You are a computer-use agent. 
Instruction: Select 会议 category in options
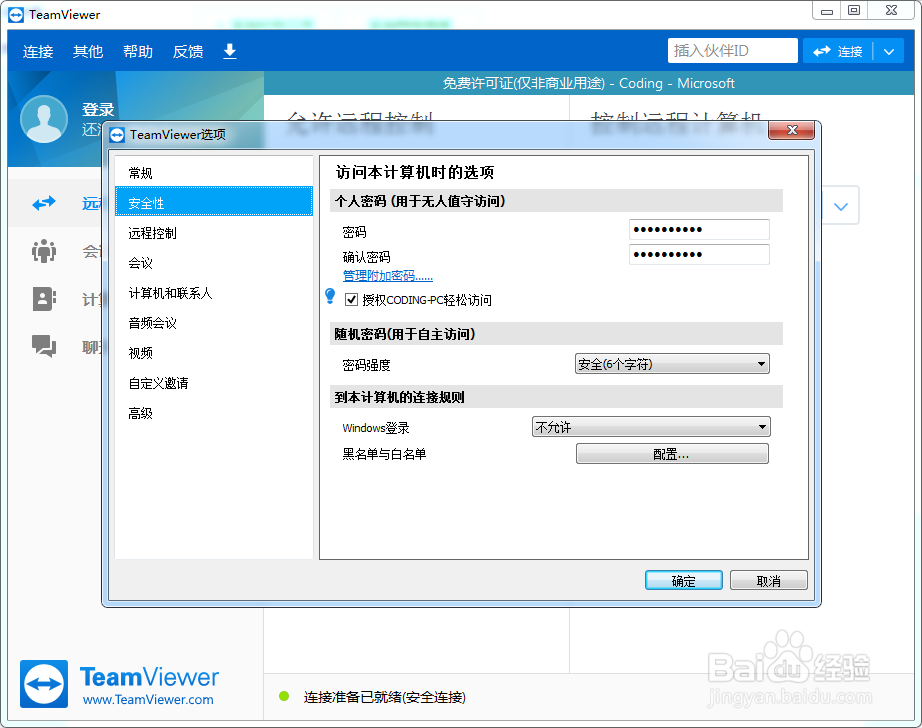214,263
